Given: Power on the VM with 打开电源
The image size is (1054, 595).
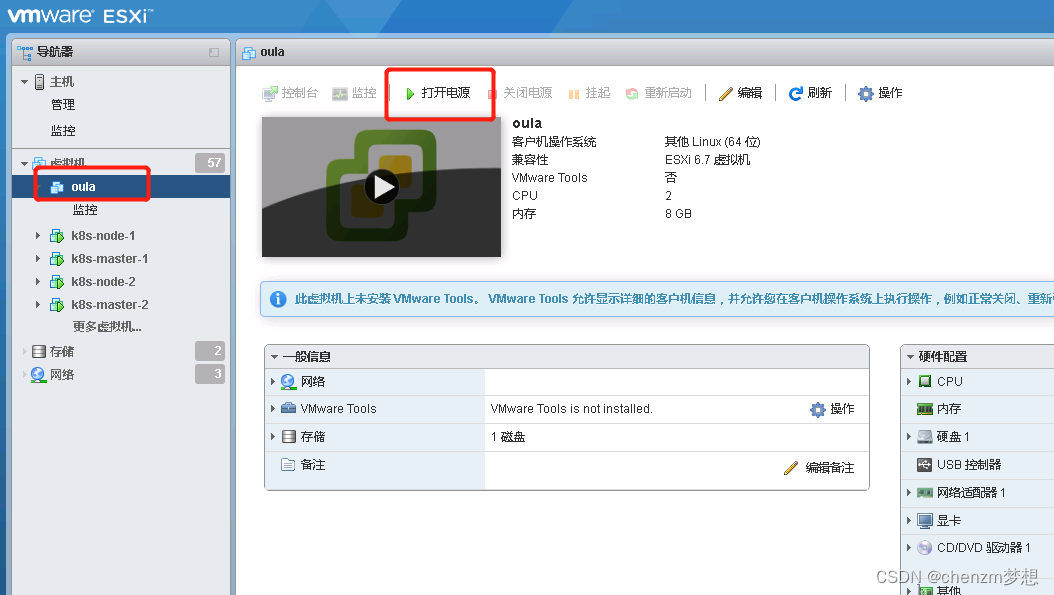Looking at the screenshot, I should pos(438,93).
